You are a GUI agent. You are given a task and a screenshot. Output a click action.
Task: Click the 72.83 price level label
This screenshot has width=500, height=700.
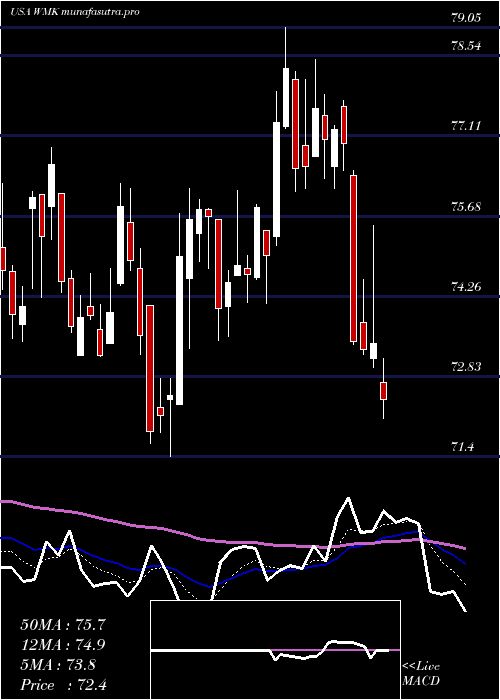point(466,367)
